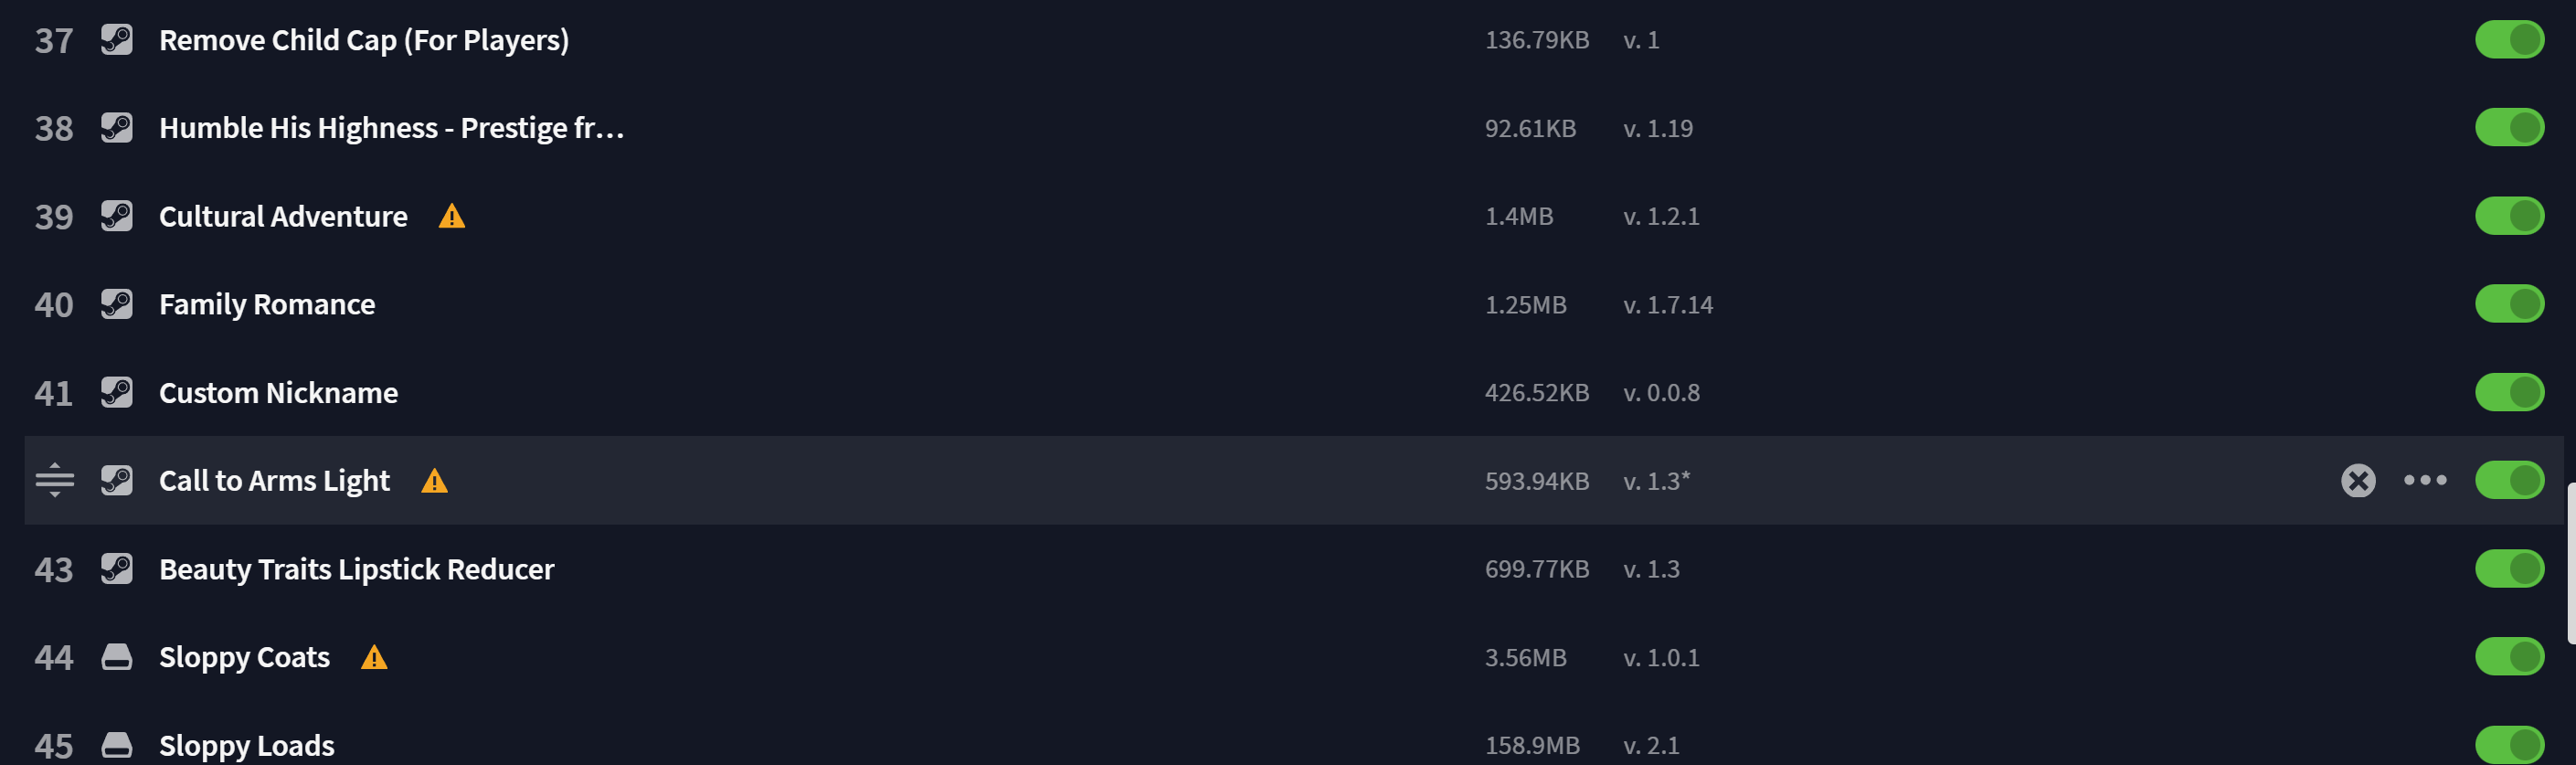Click Sloppy Loads mod name
Viewport: 2576px width, 765px height.
click(247, 746)
